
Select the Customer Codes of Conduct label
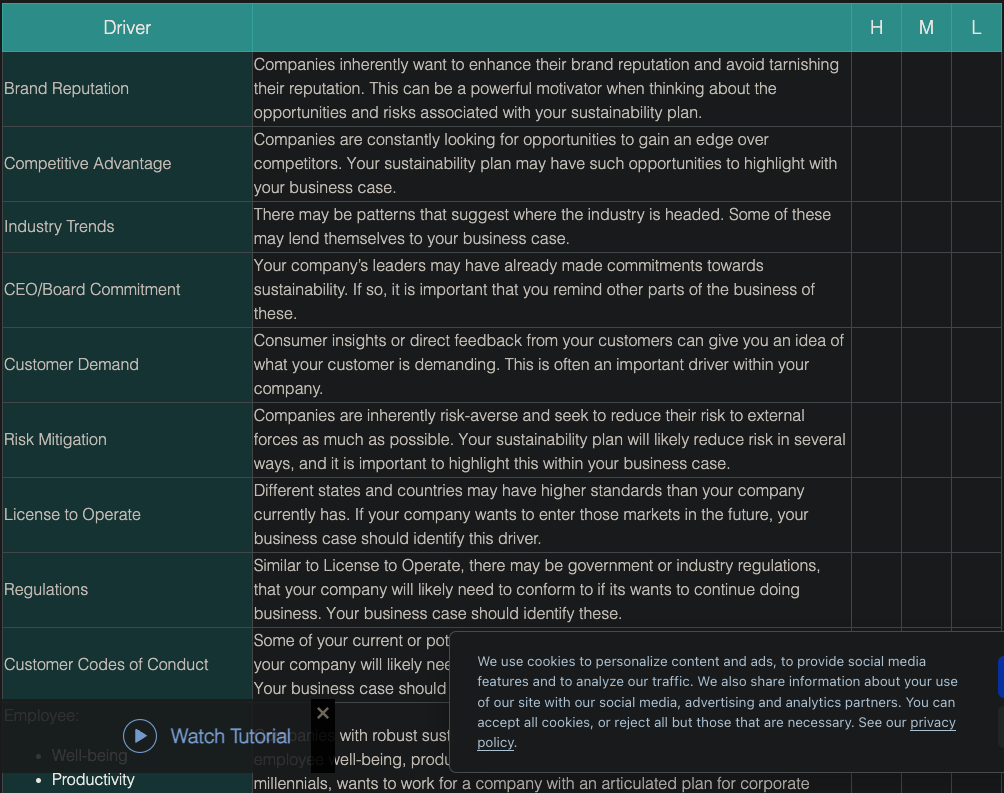[x=106, y=665]
